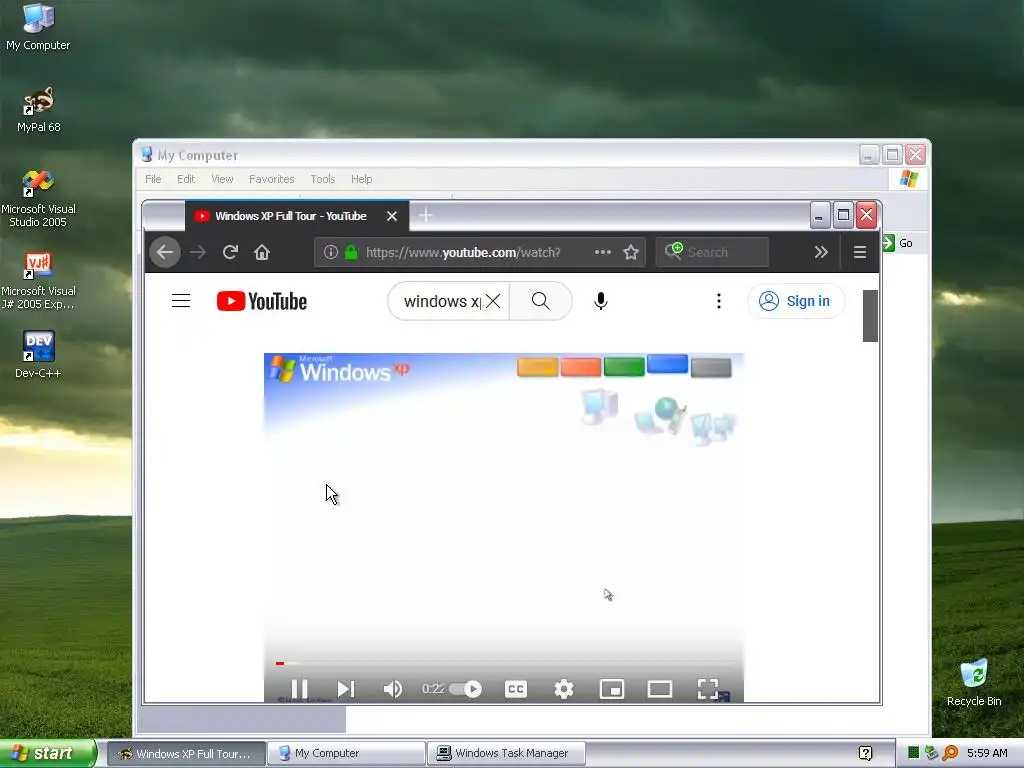
Task: Launch MyPal 68 from the desktop
Action: (38, 109)
